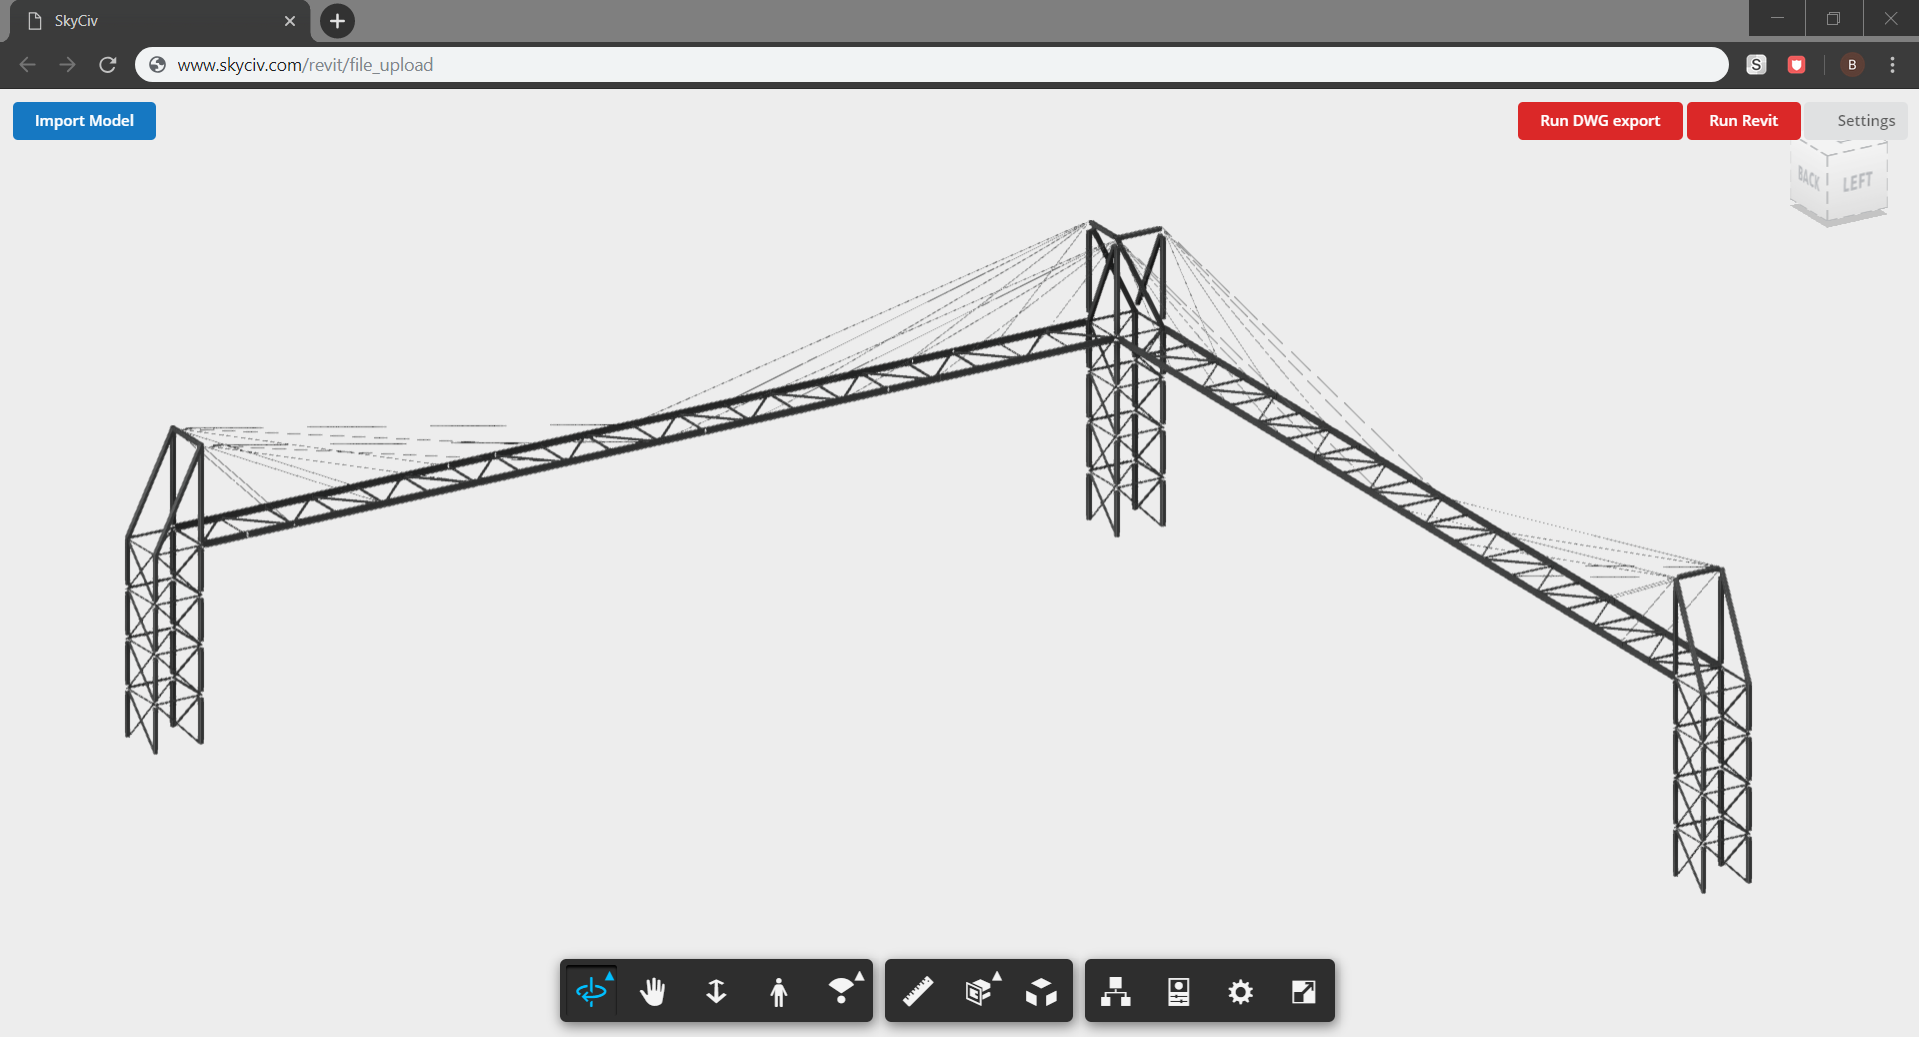Viewport: 1919px width, 1038px height.
Task: Activate the vertical Zoom tool
Action: (x=716, y=991)
